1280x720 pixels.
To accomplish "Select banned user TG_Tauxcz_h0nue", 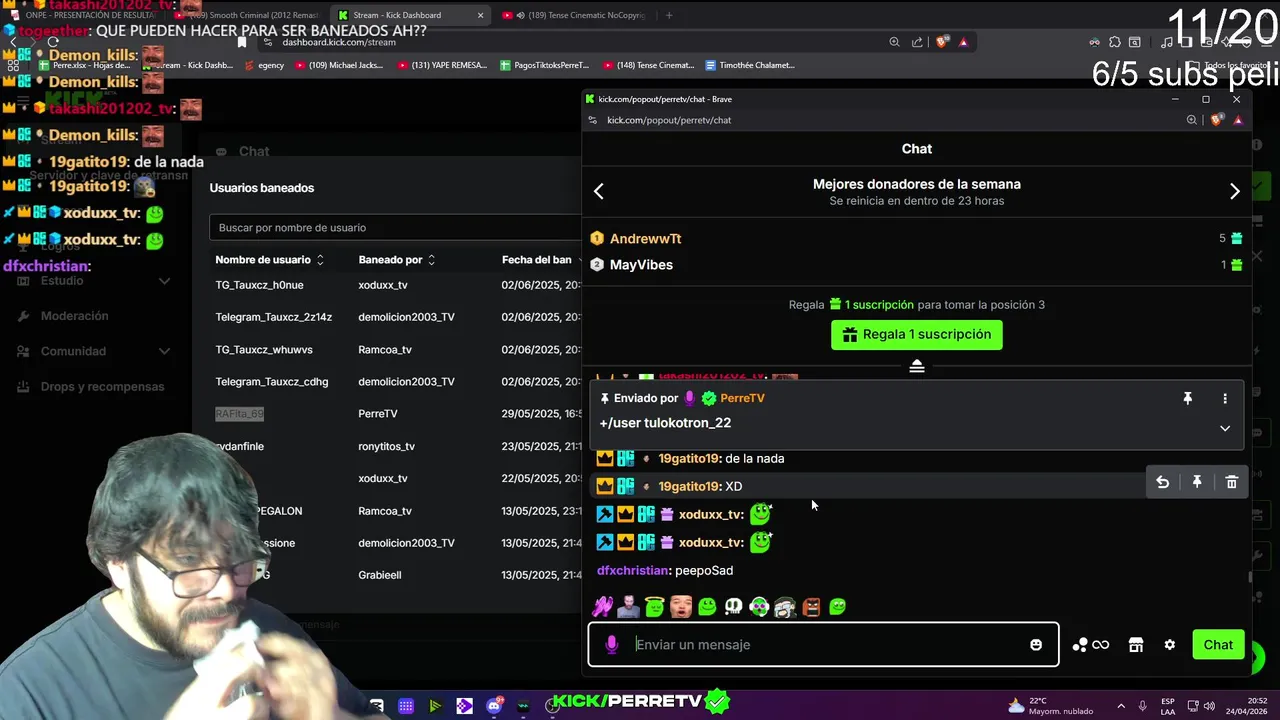I will [x=259, y=285].
